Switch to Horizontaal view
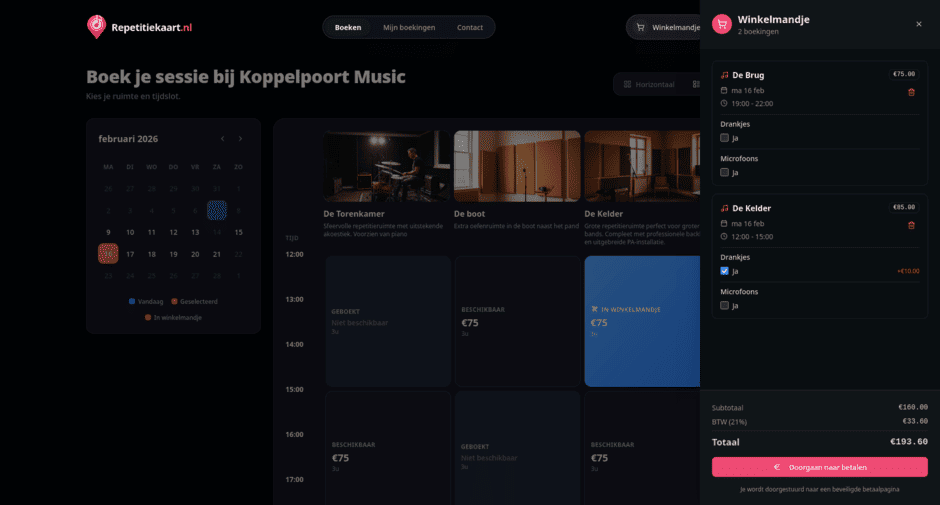 [649, 85]
